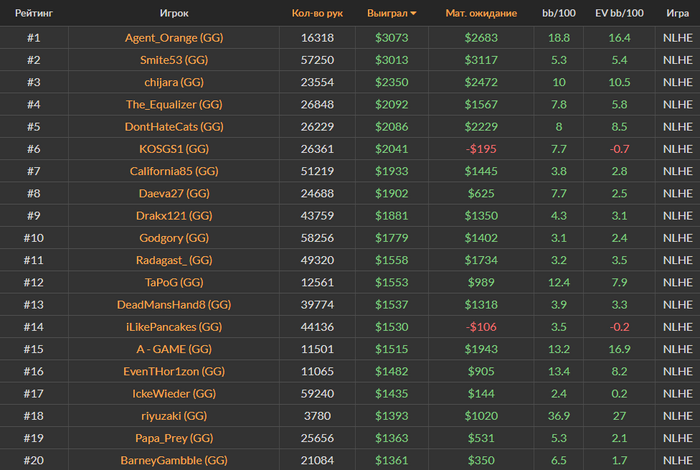Sort table by Мат. ожидание column
Screen dimensions: 700x470
tap(481, 14)
